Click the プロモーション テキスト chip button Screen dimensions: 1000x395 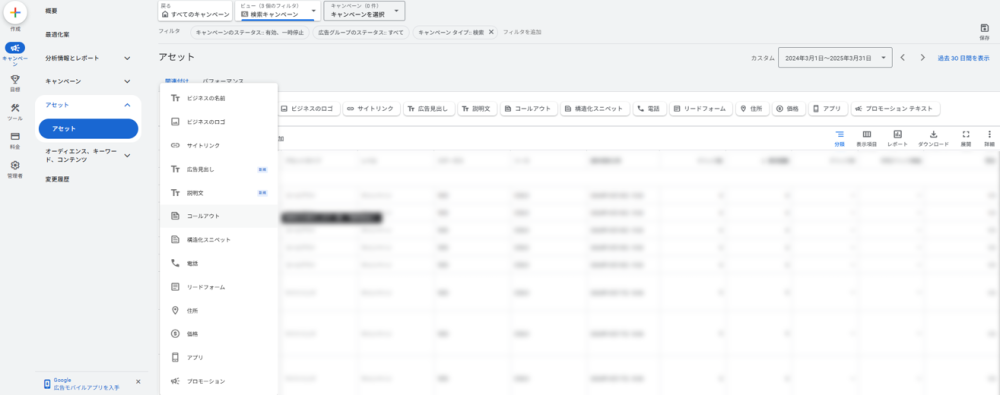pyautogui.click(x=895, y=108)
